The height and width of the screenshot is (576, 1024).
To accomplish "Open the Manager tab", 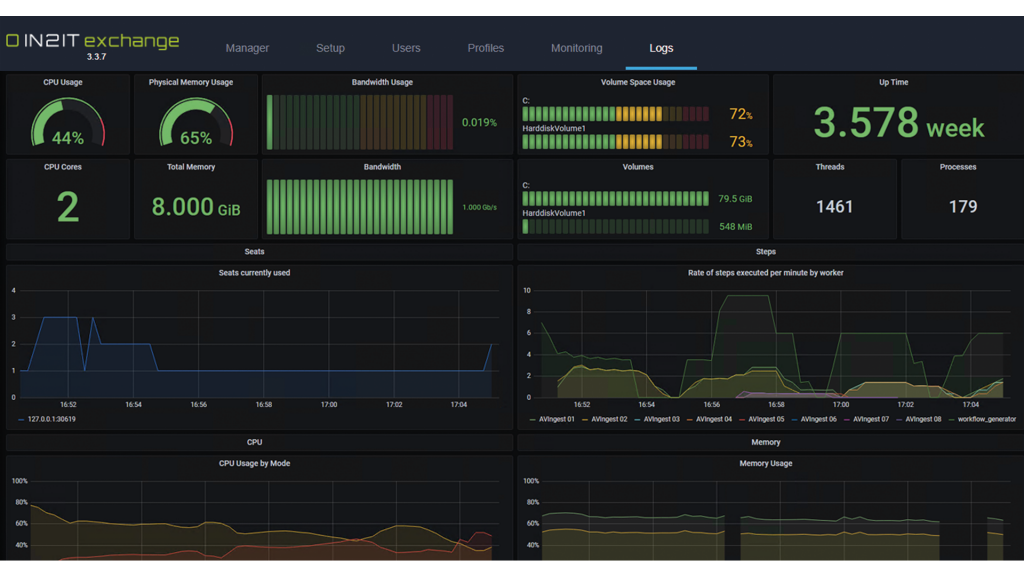I will click(x=247, y=48).
